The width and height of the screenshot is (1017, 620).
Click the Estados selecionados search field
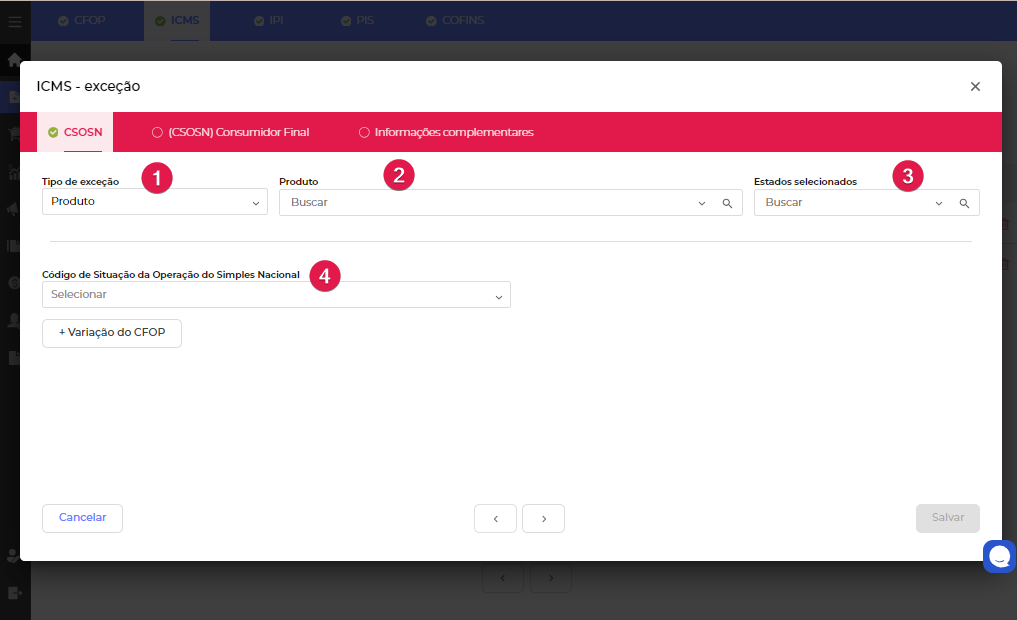click(x=840, y=203)
